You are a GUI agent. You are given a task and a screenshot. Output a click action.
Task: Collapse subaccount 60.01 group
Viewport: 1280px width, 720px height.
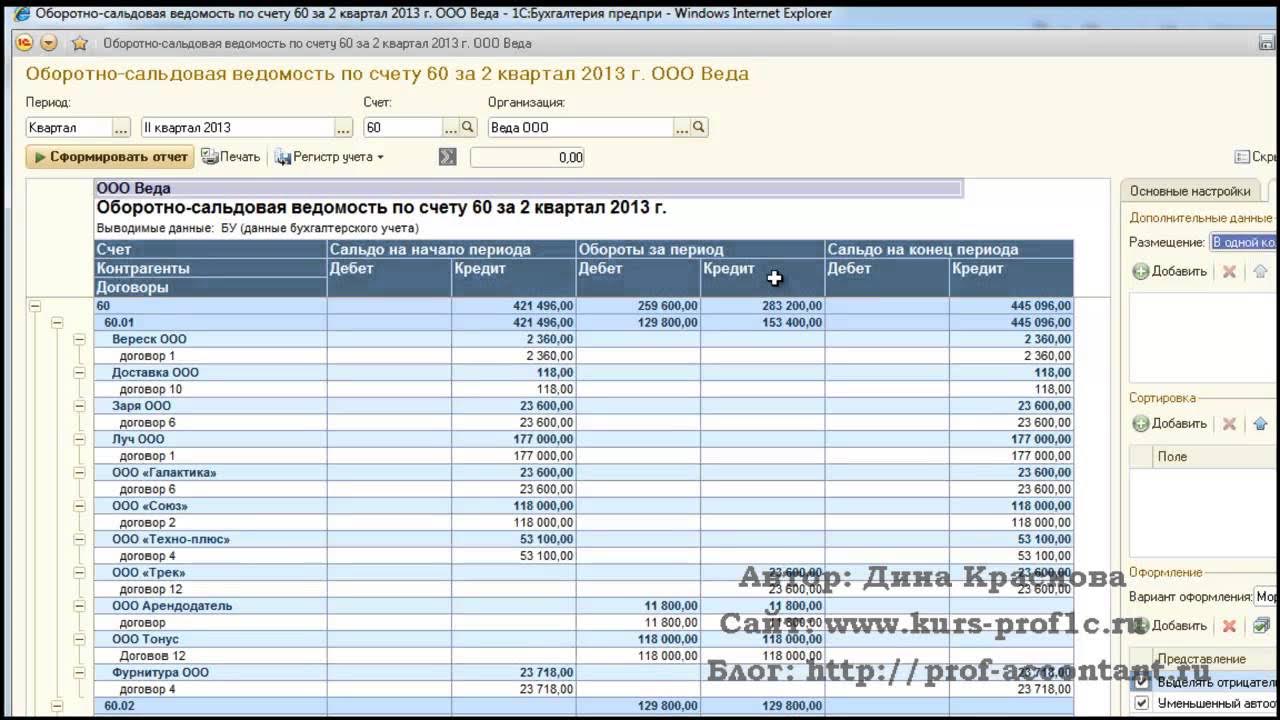[x=56, y=323]
